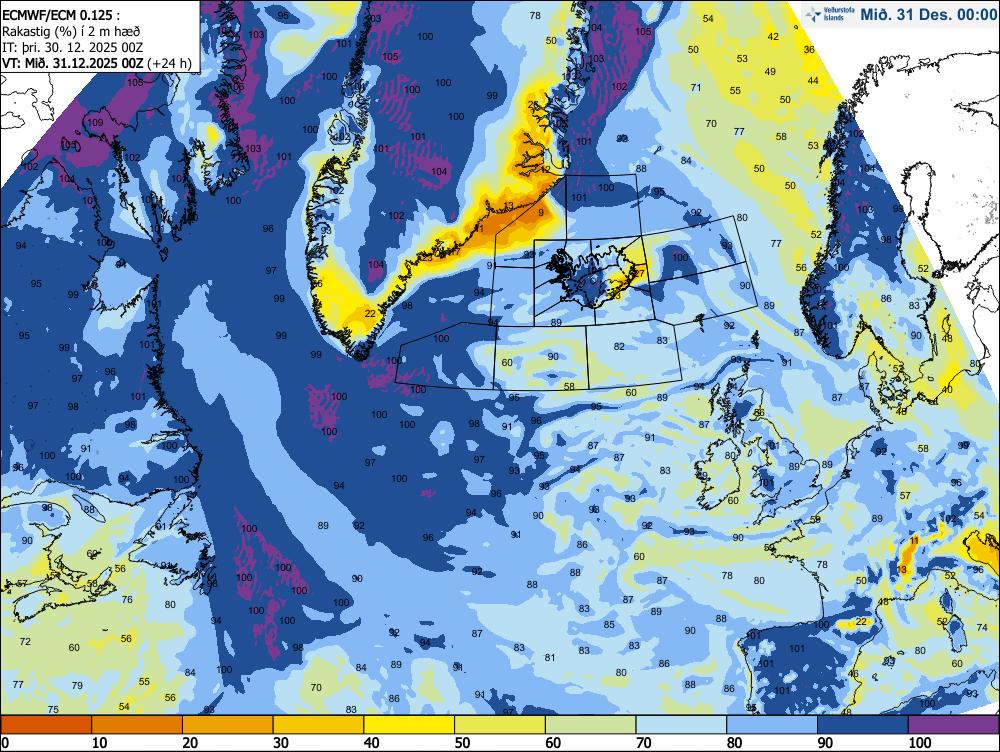Image resolution: width=1000 pixels, height=752 pixels.
Task: Click the legend tick label '80'
Action: [734, 742]
